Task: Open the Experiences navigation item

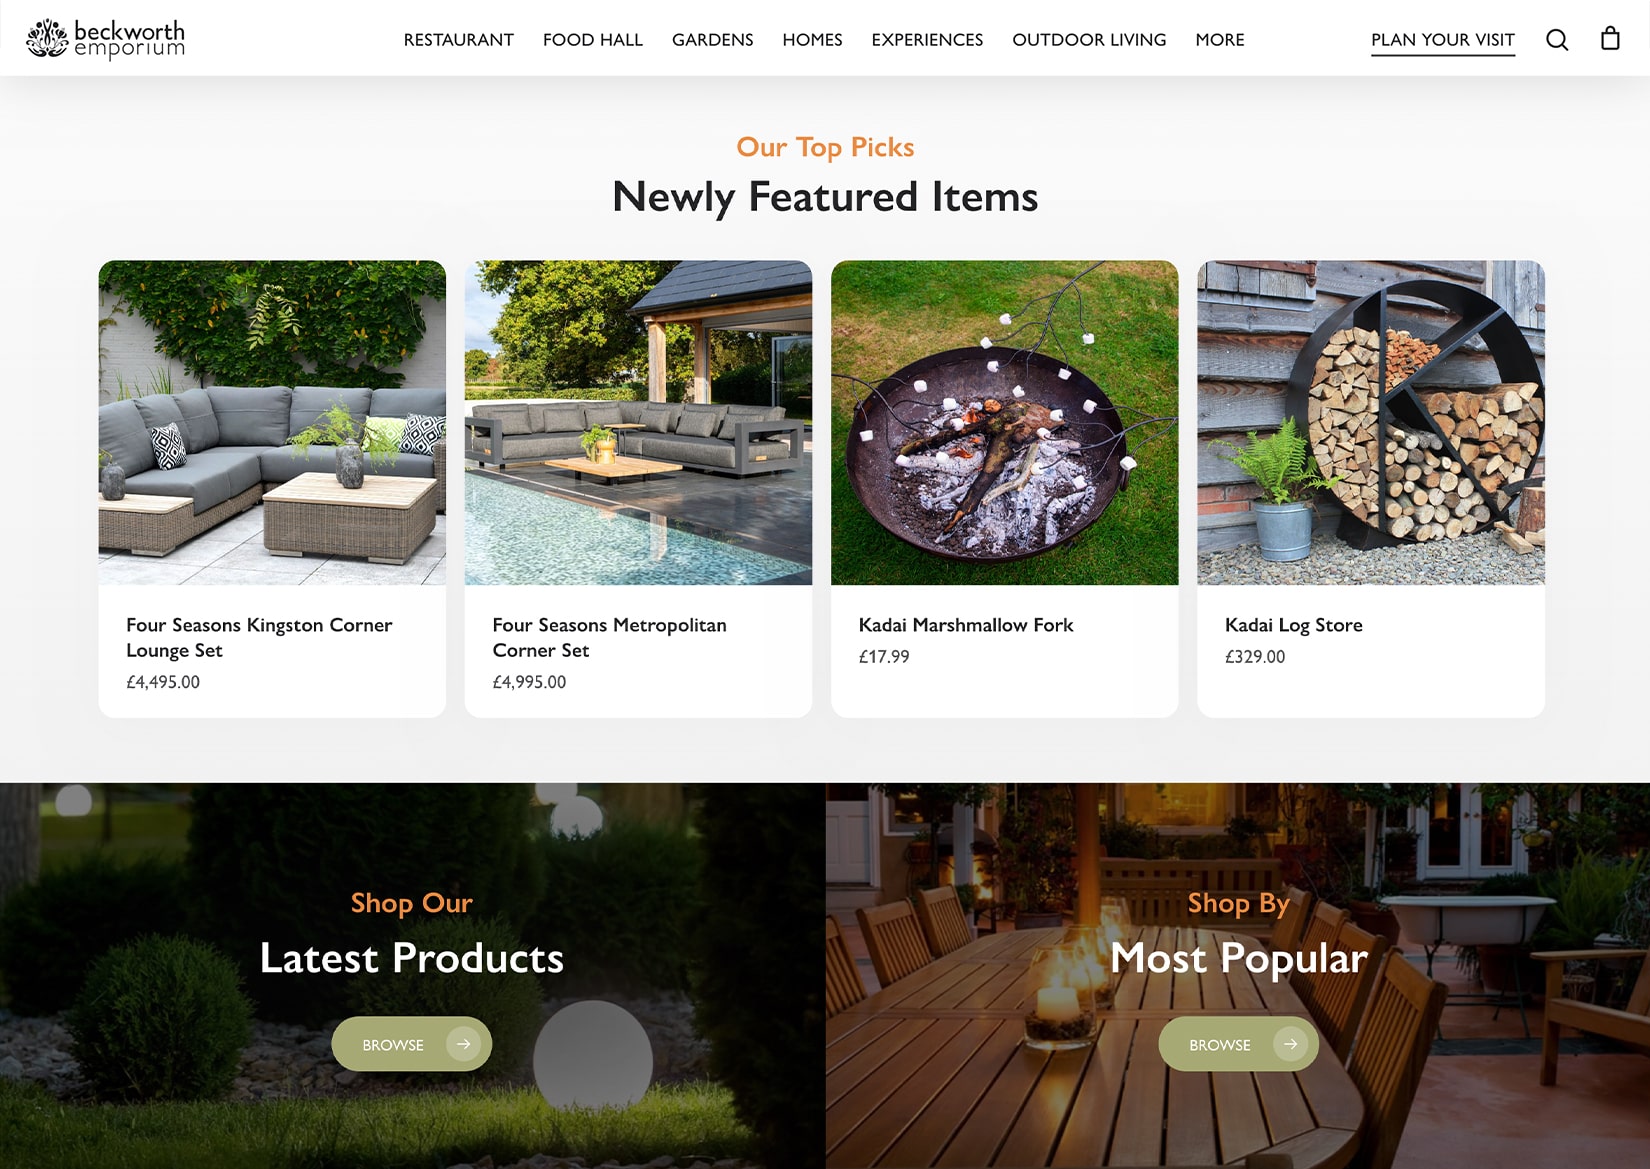Action: (x=927, y=40)
